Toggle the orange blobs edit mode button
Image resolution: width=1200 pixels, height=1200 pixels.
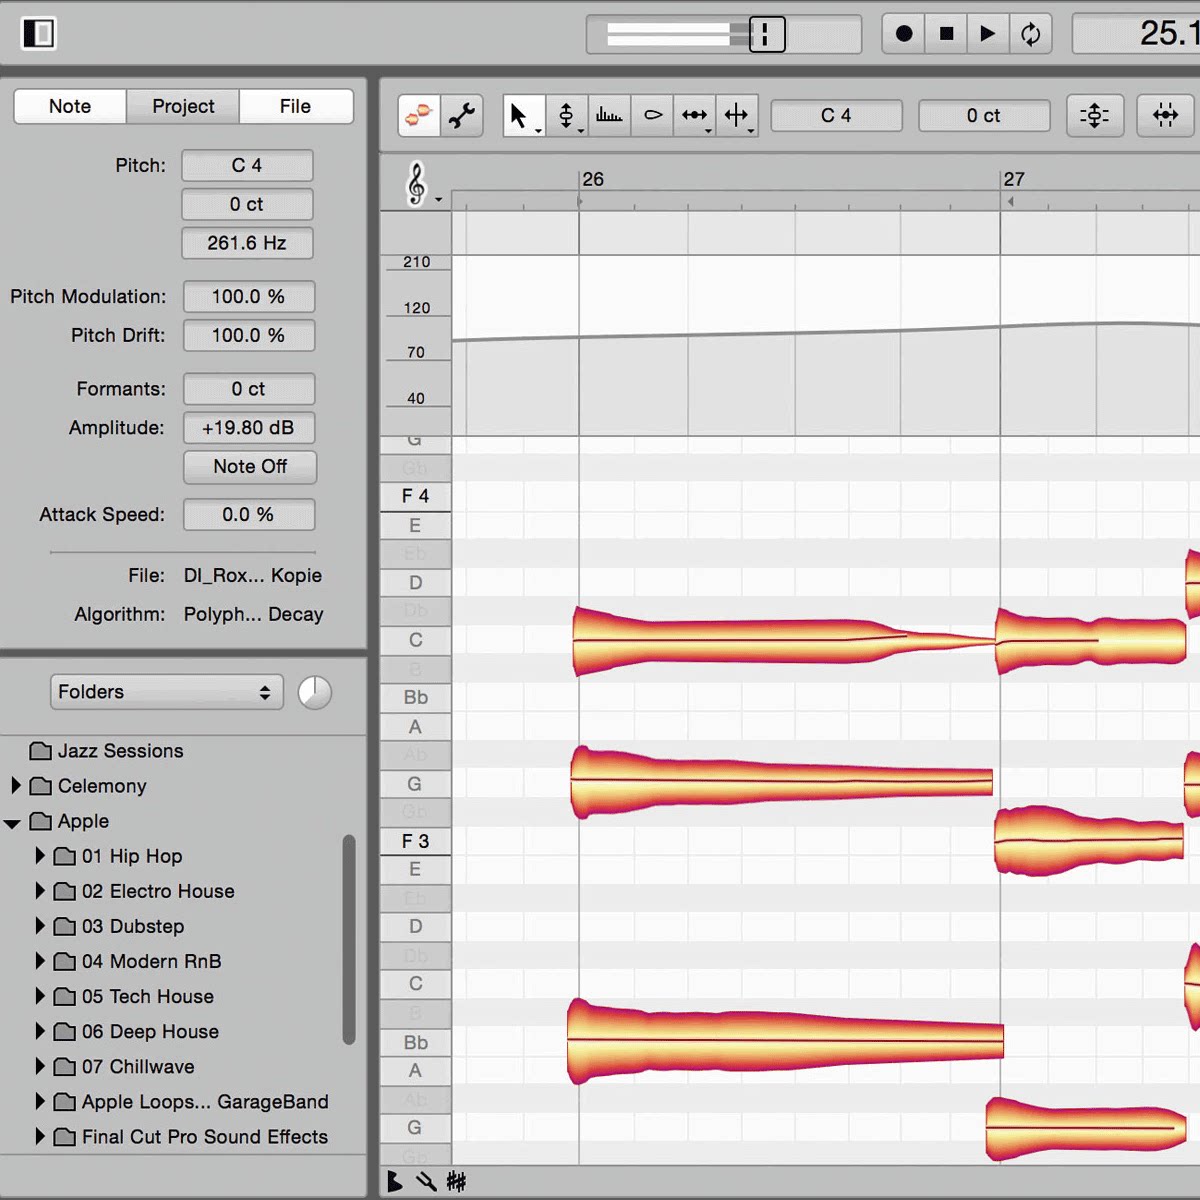point(418,116)
